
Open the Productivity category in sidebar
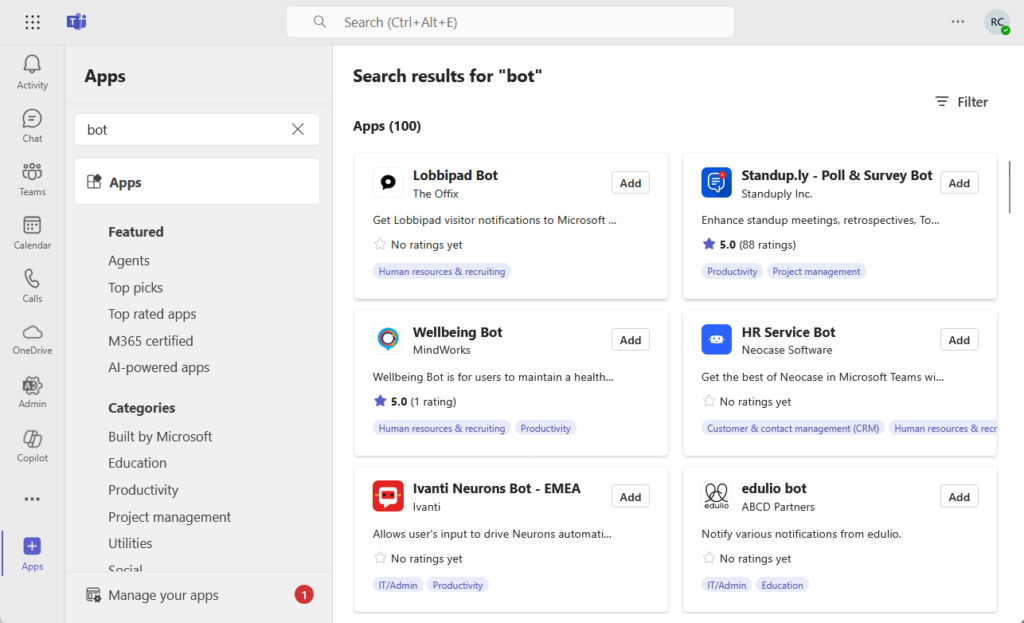coord(143,490)
